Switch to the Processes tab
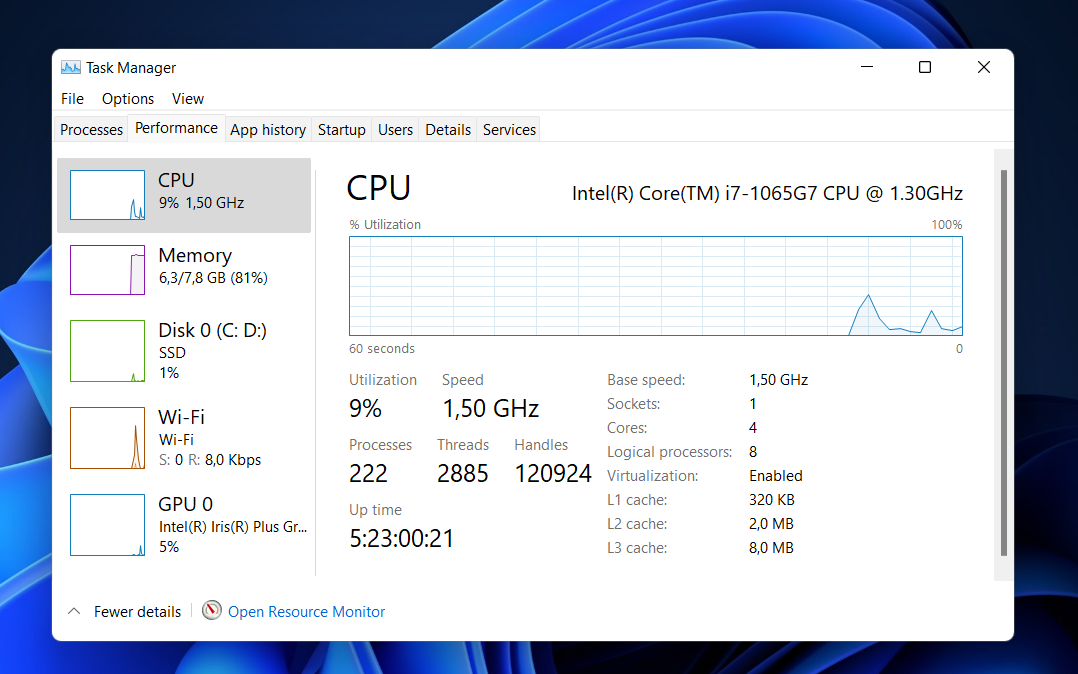The image size is (1078, 674). [91, 129]
